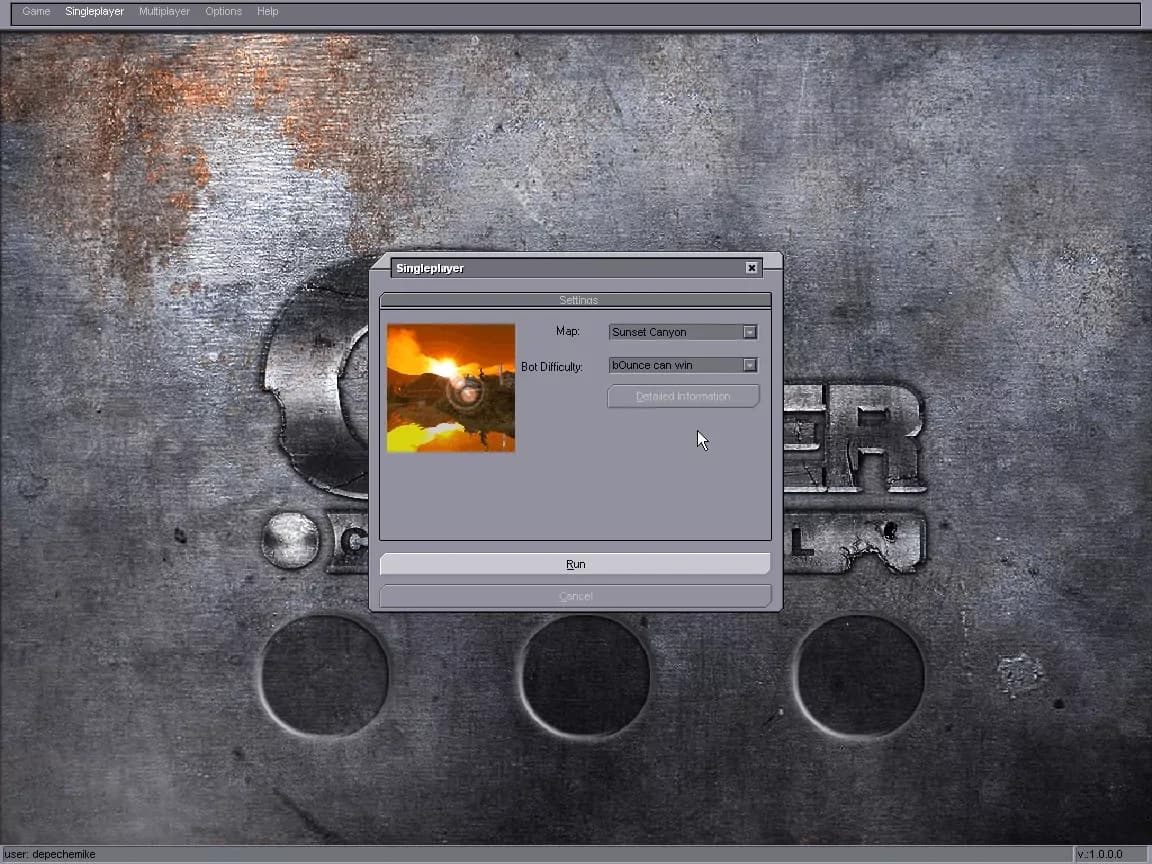
Task: Expand the Map dropdown arrow
Action: click(750, 332)
